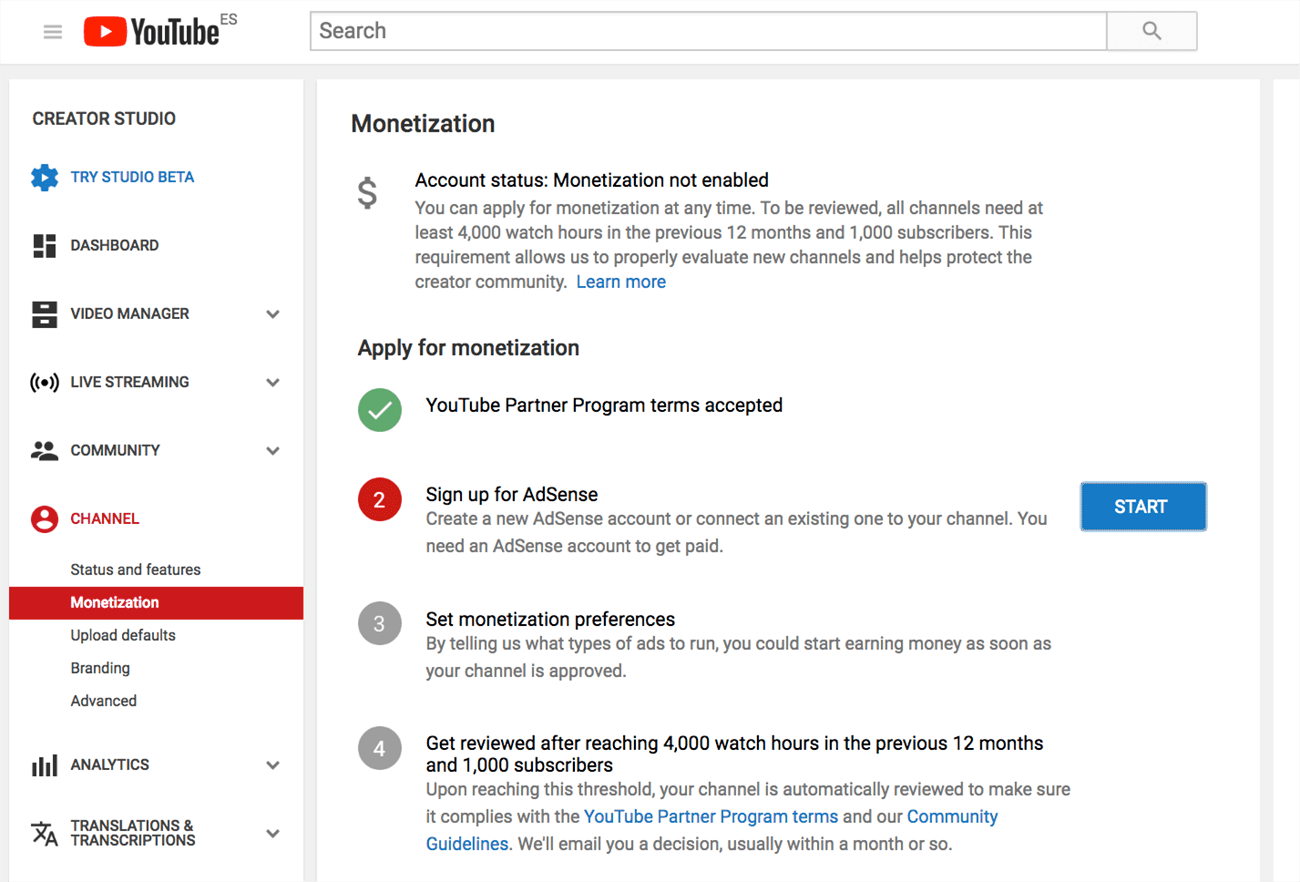Expand the Analytics chevron
1300x882 pixels.
(273, 765)
